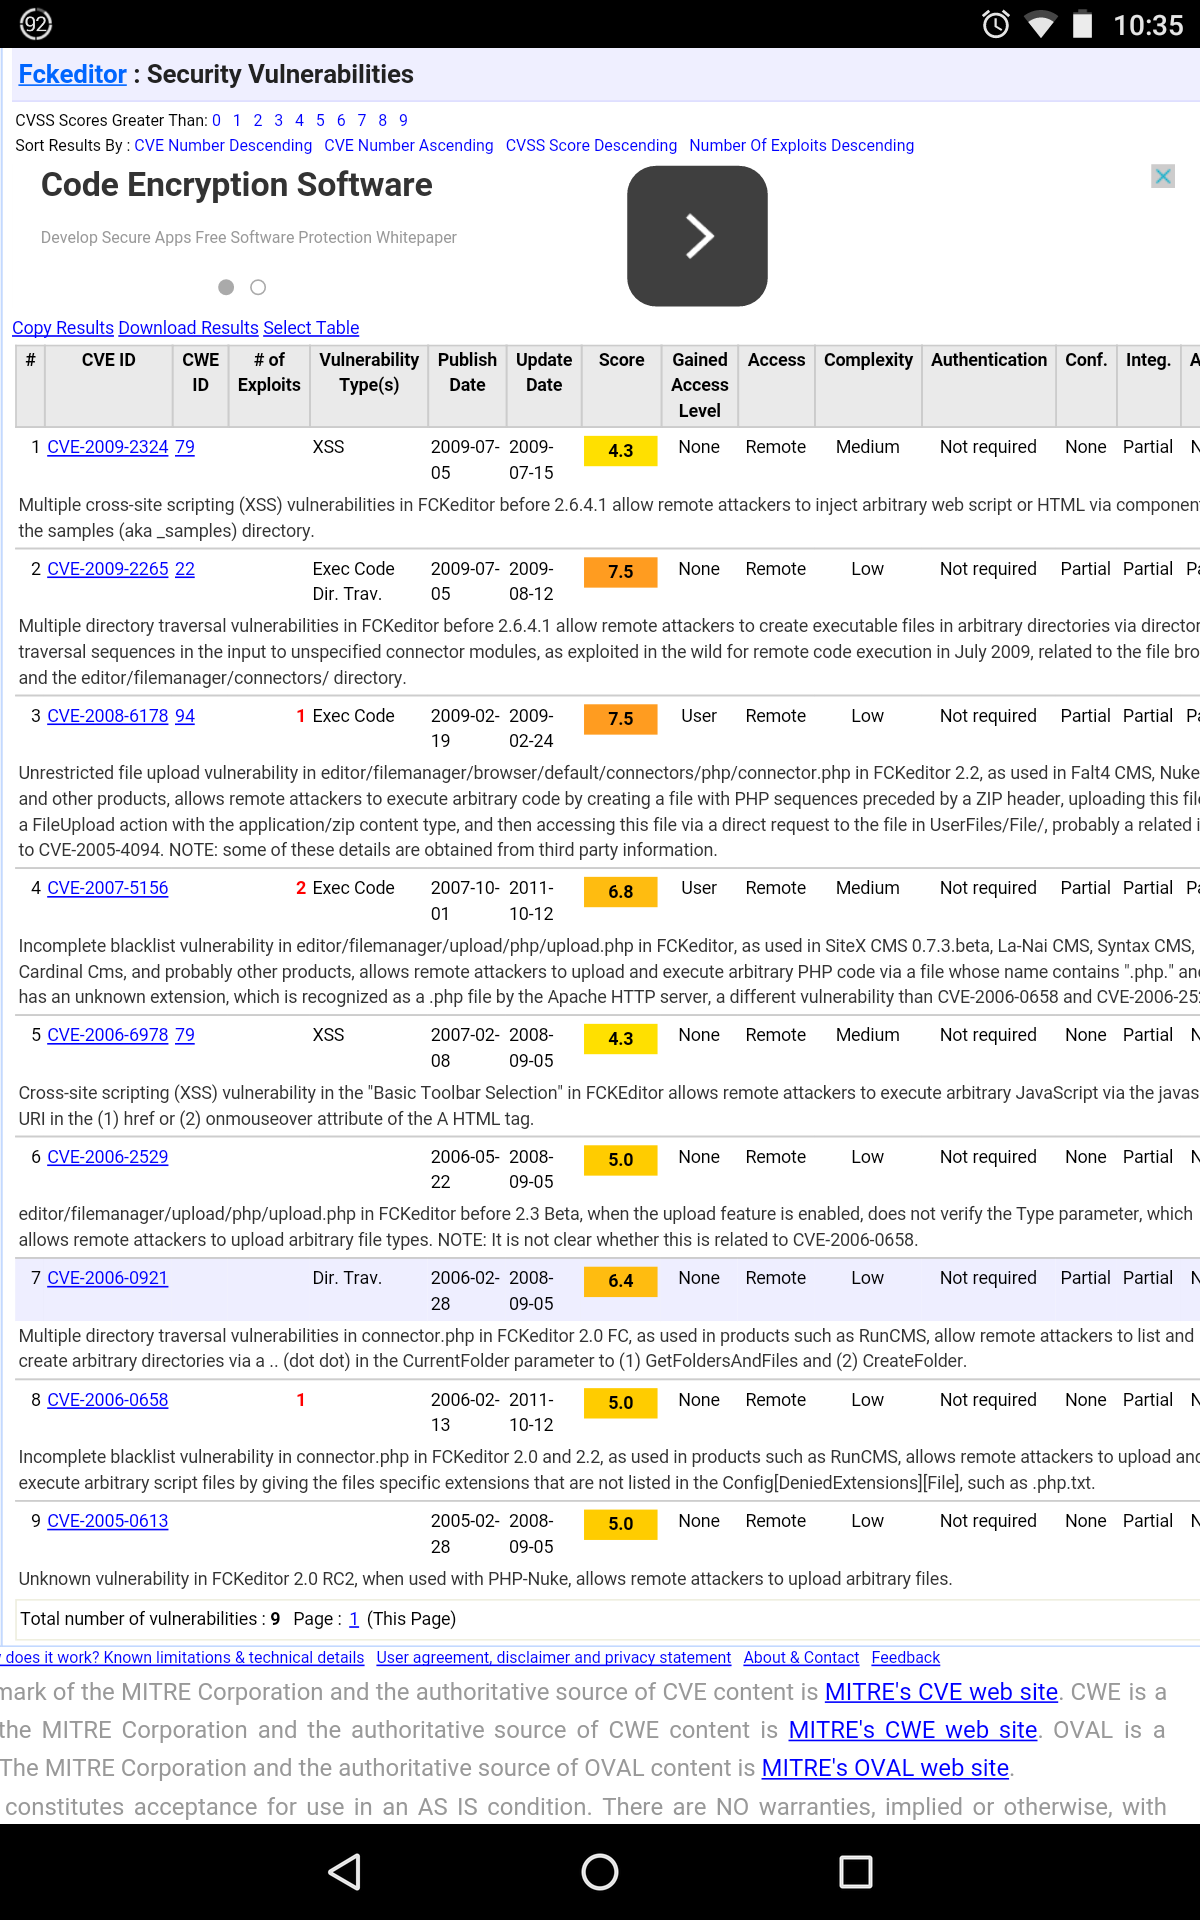
Task: Tap the ad arrow button
Action: tap(697, 236)
